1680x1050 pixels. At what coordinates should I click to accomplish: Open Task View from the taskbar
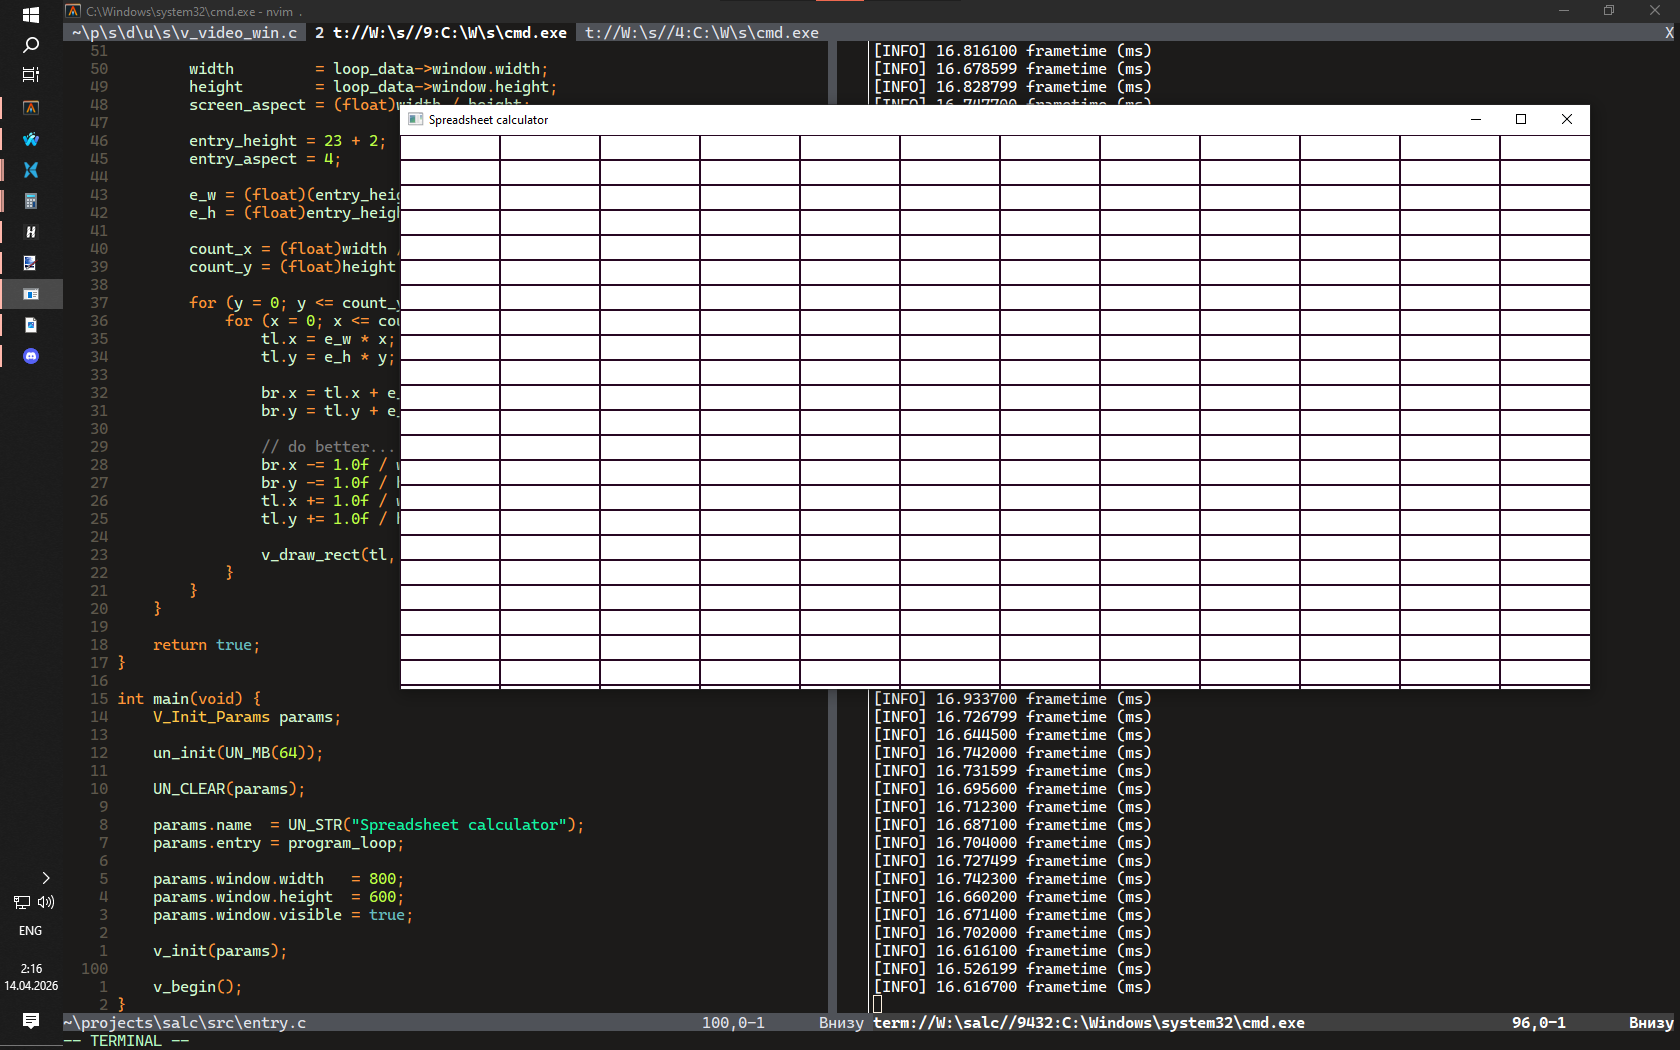pos(30,75)
